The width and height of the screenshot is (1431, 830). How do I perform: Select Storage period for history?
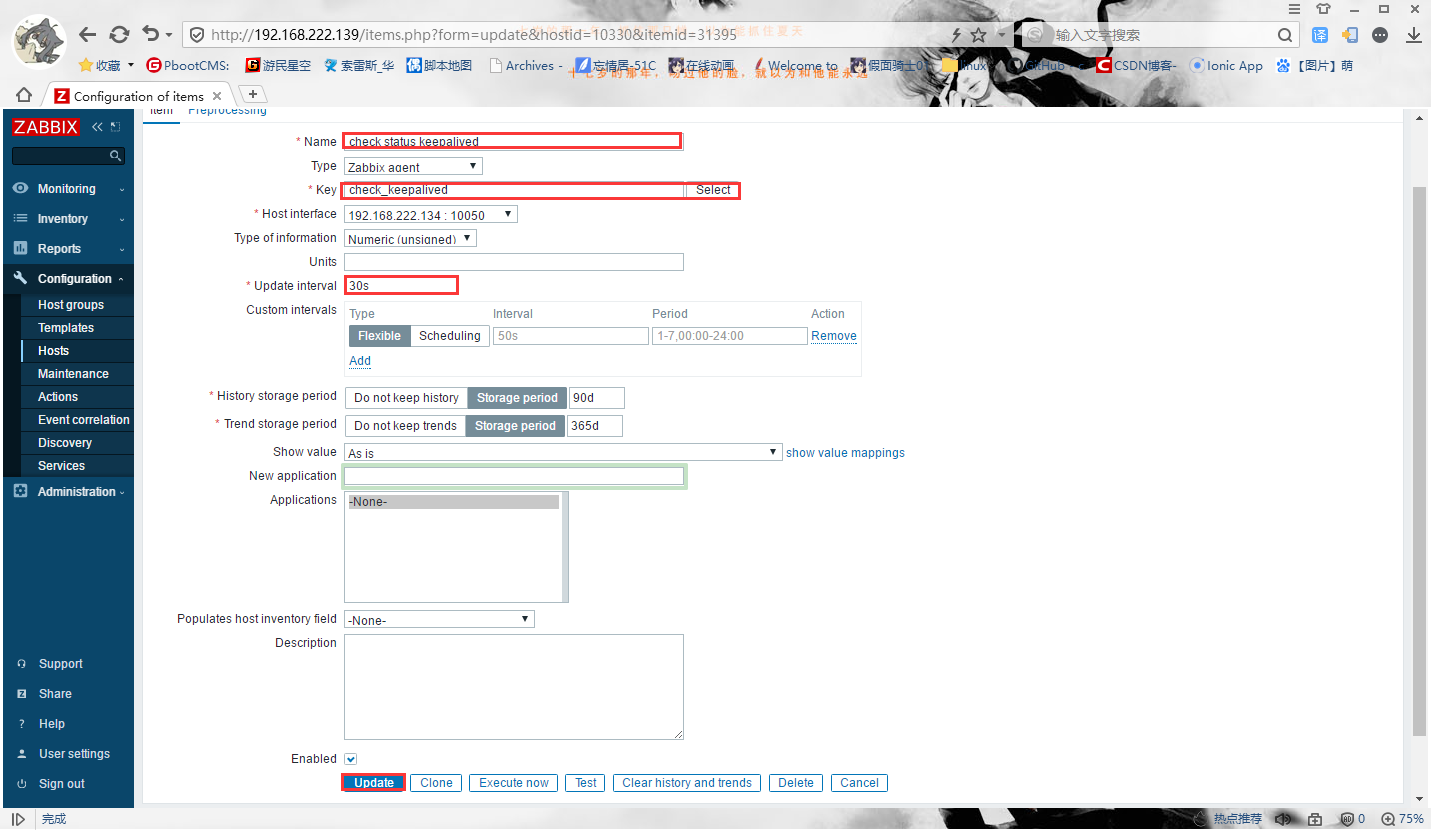click(517, 398)
